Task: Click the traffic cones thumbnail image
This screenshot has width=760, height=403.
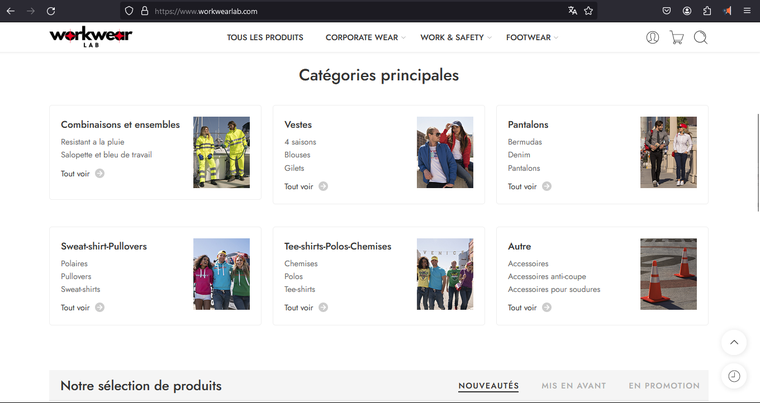Action: (668, 274)
